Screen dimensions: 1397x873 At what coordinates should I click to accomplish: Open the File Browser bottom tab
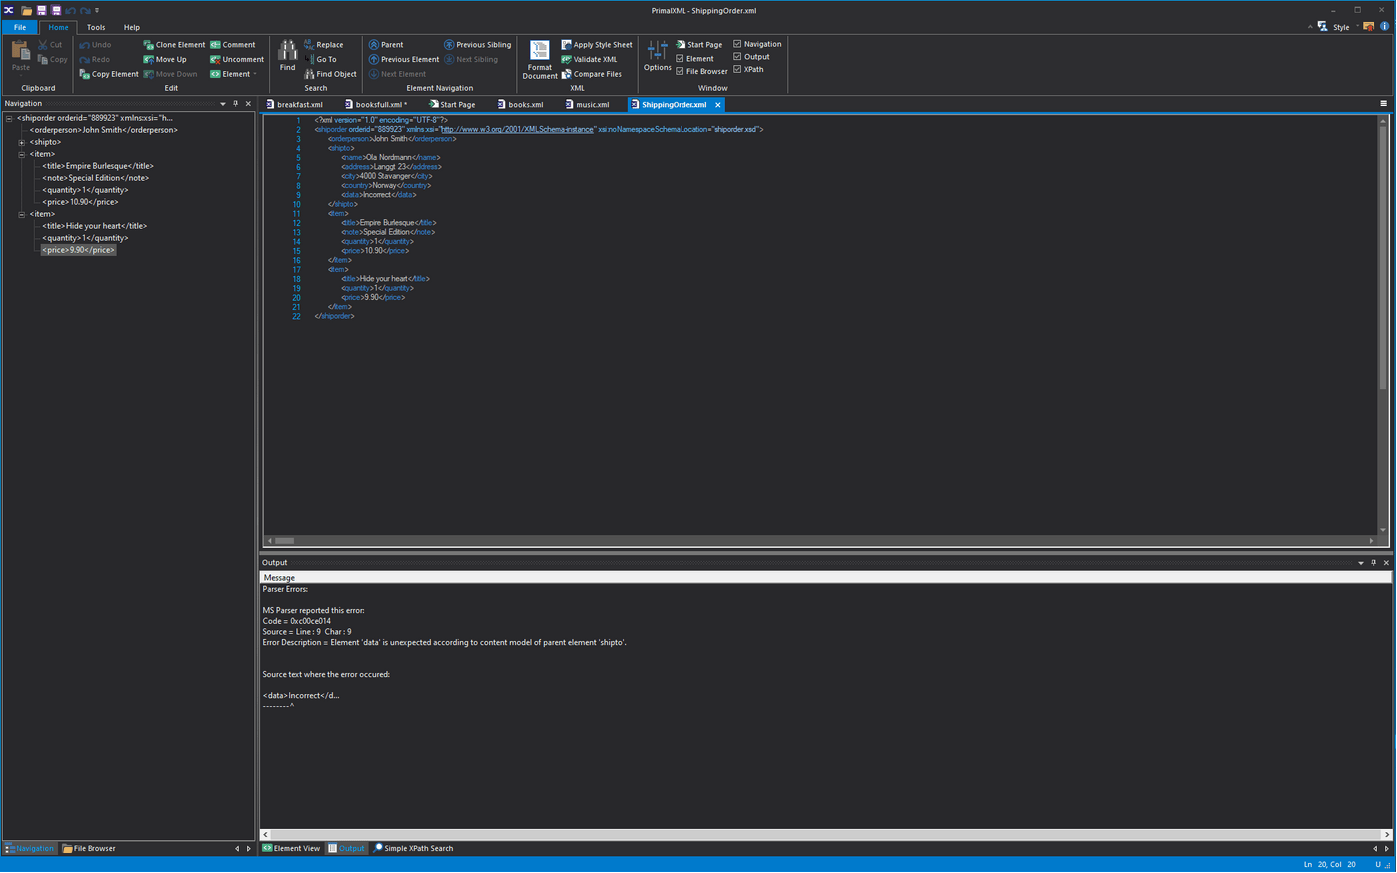[x=89, y=849]
